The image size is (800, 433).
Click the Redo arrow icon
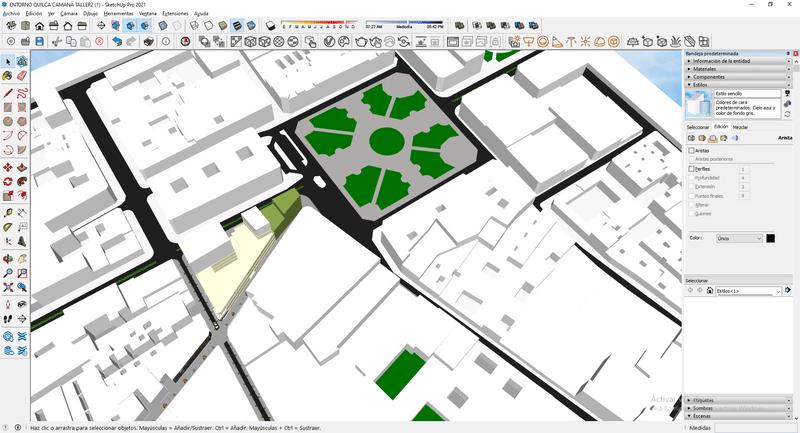coord(131,42)
